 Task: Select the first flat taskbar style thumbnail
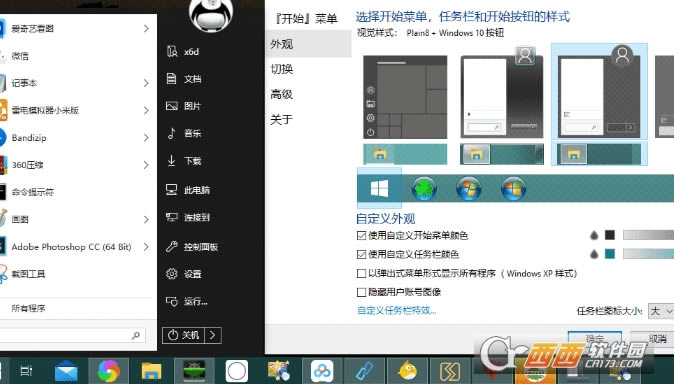[405, 154]
